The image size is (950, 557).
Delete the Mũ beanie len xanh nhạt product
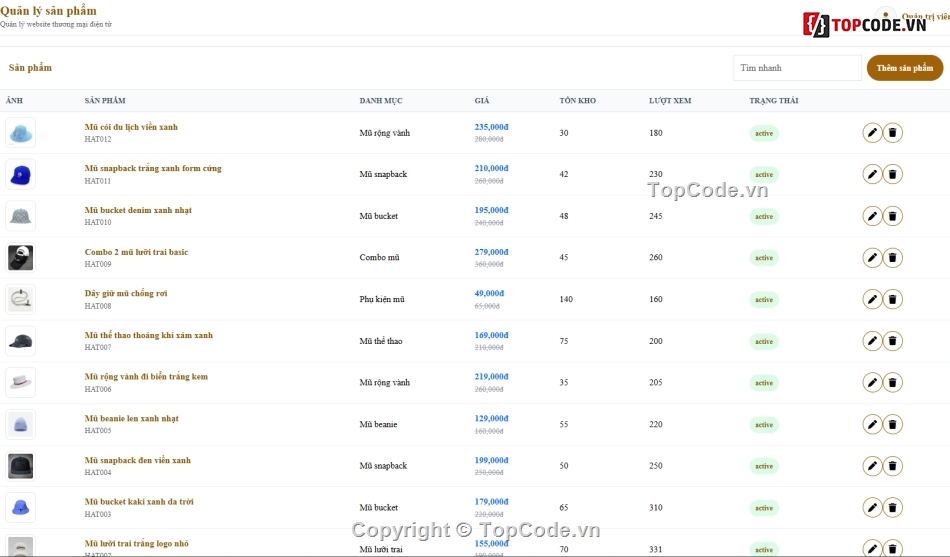(892, 424)
